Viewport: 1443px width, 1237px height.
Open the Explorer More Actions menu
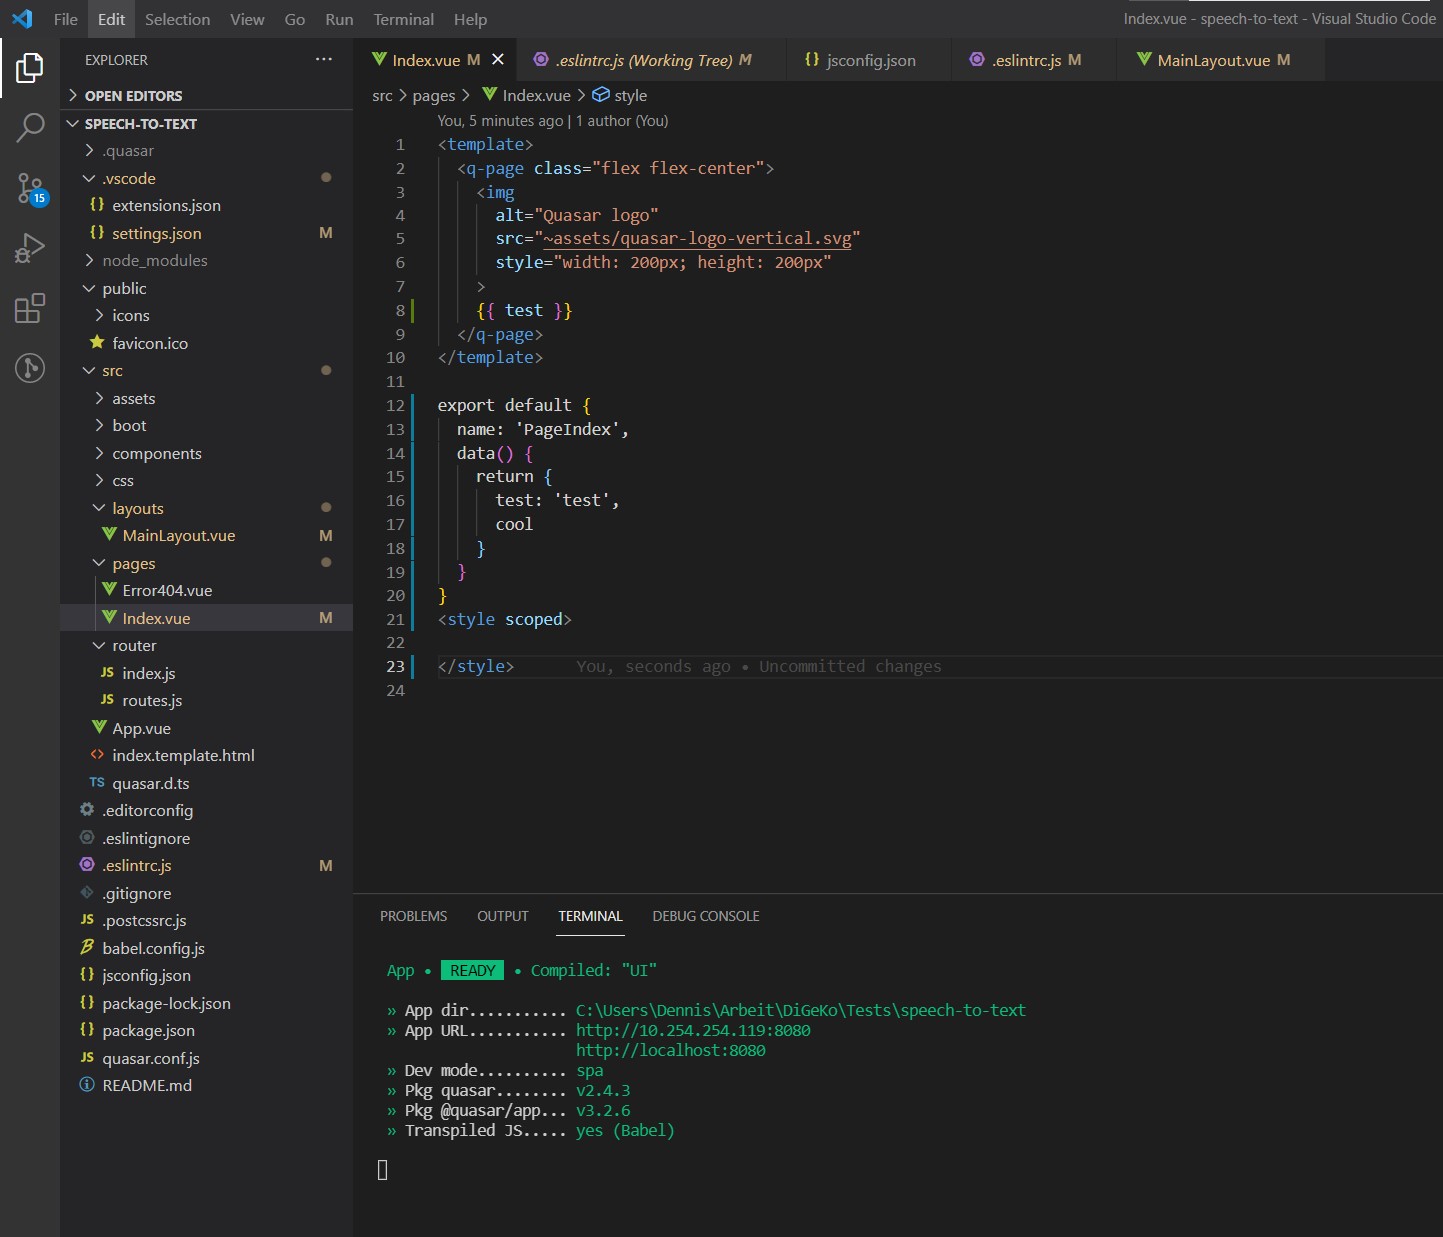click(x=323, y=59)
